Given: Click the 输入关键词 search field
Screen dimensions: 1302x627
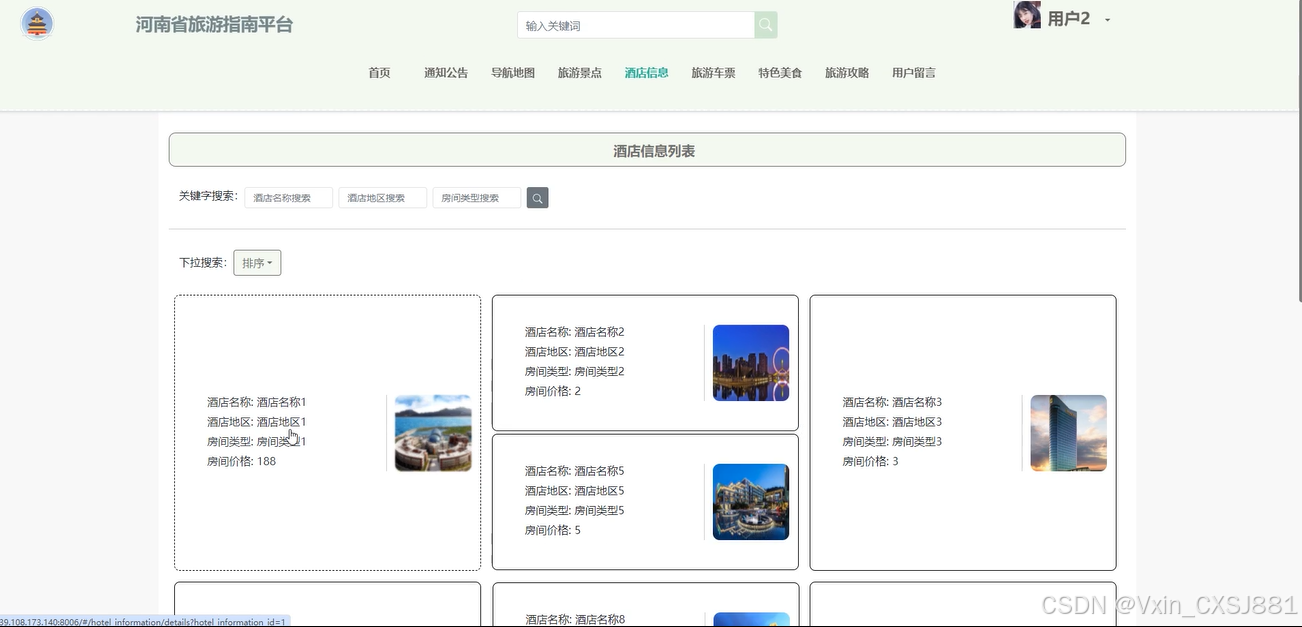Looking at the screenshot, I should [x=636, y=25].
